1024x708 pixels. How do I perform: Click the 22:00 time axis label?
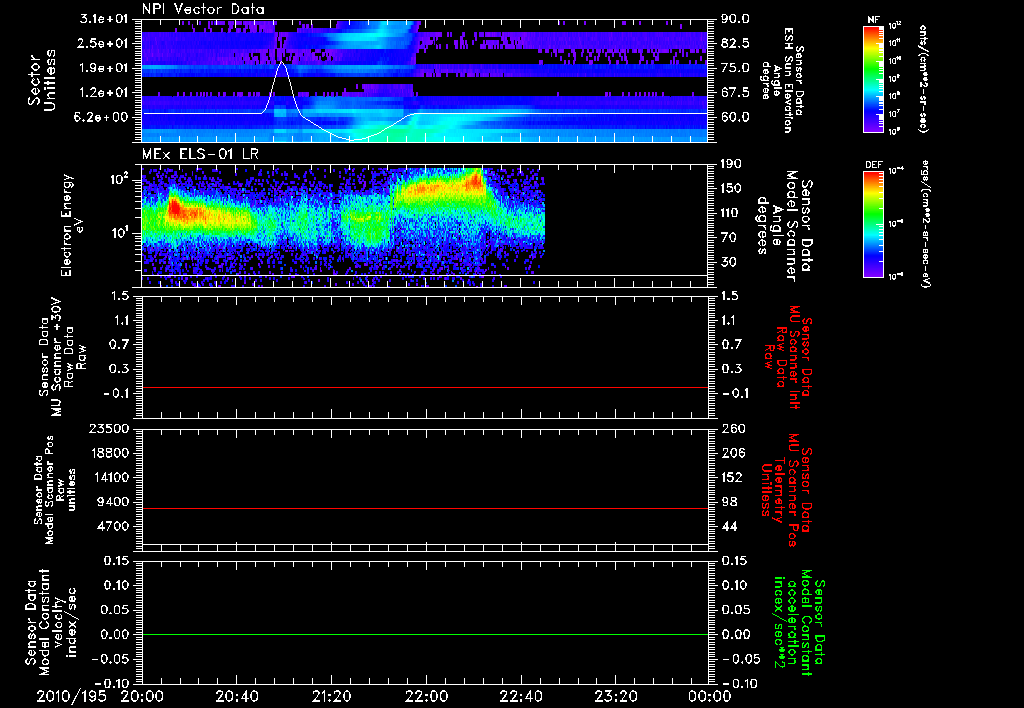click(426, 696)
